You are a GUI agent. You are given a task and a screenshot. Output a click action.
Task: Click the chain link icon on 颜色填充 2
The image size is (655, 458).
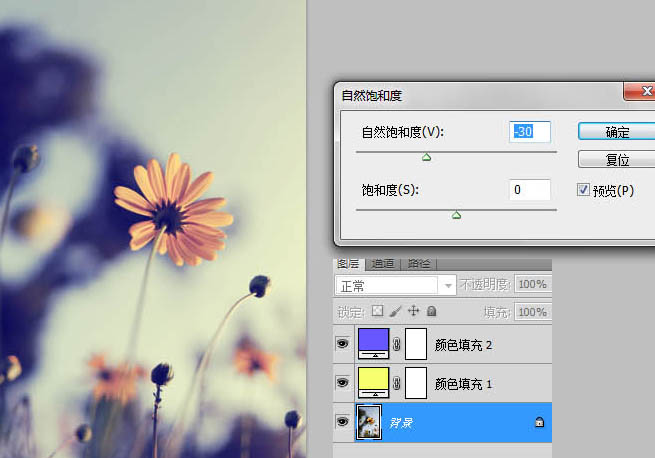[397, 345]
